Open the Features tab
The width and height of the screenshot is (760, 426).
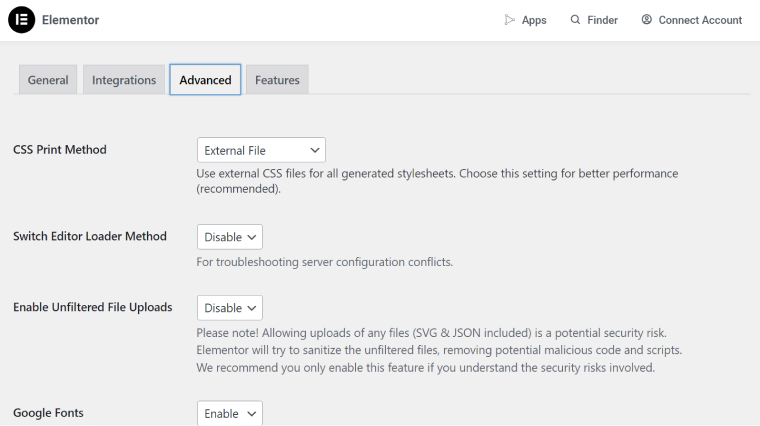click(277, 79)
